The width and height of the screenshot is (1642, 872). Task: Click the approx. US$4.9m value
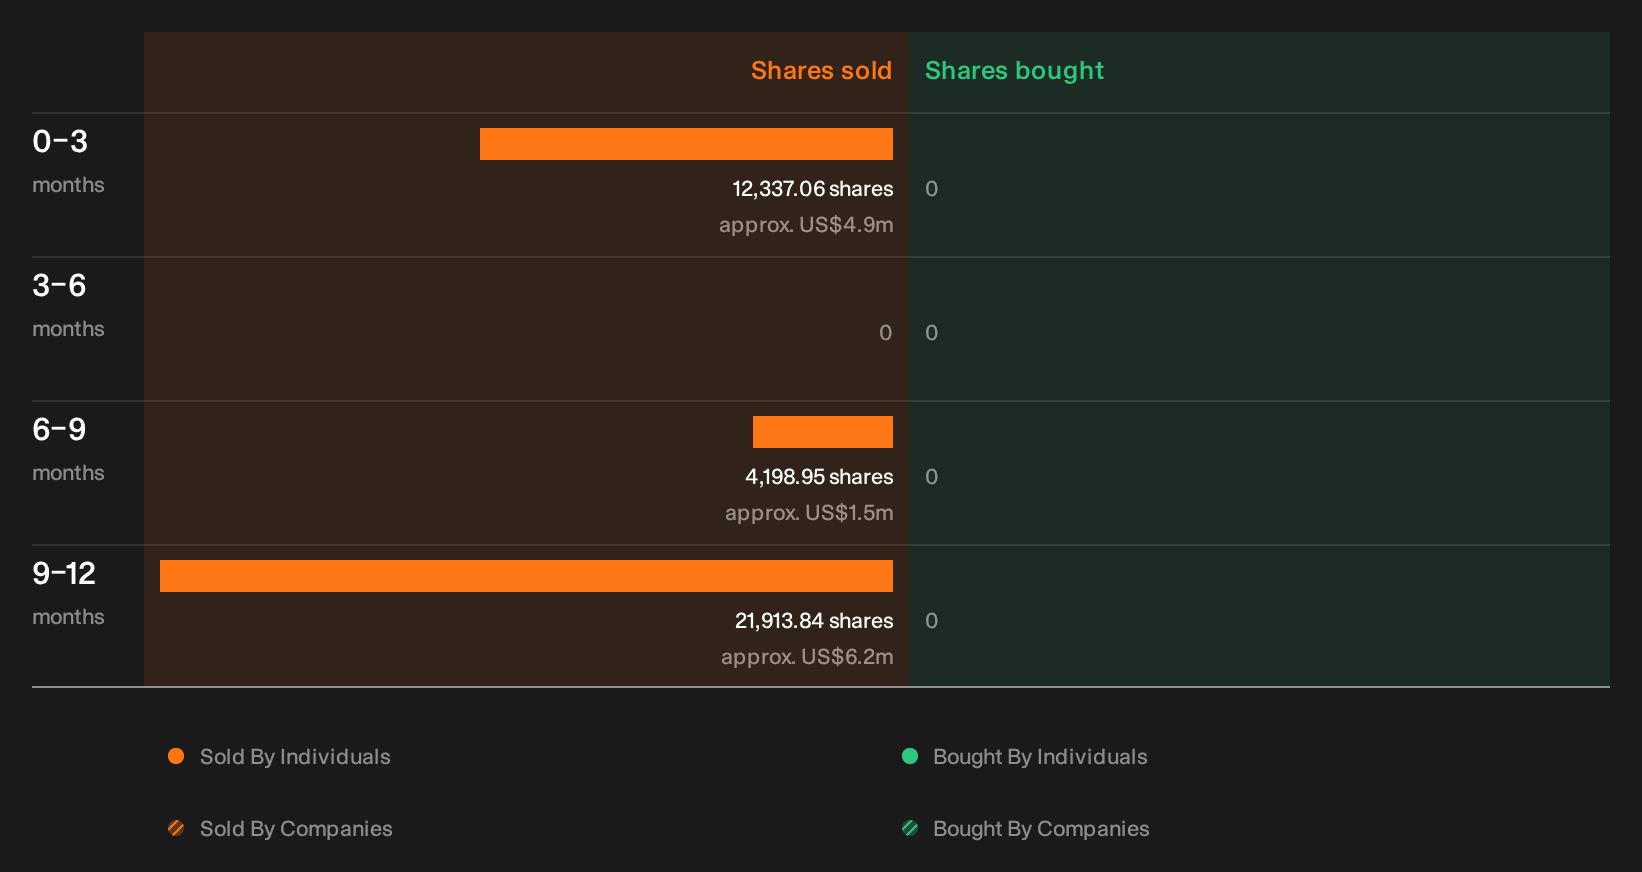(x=806, y=225)
